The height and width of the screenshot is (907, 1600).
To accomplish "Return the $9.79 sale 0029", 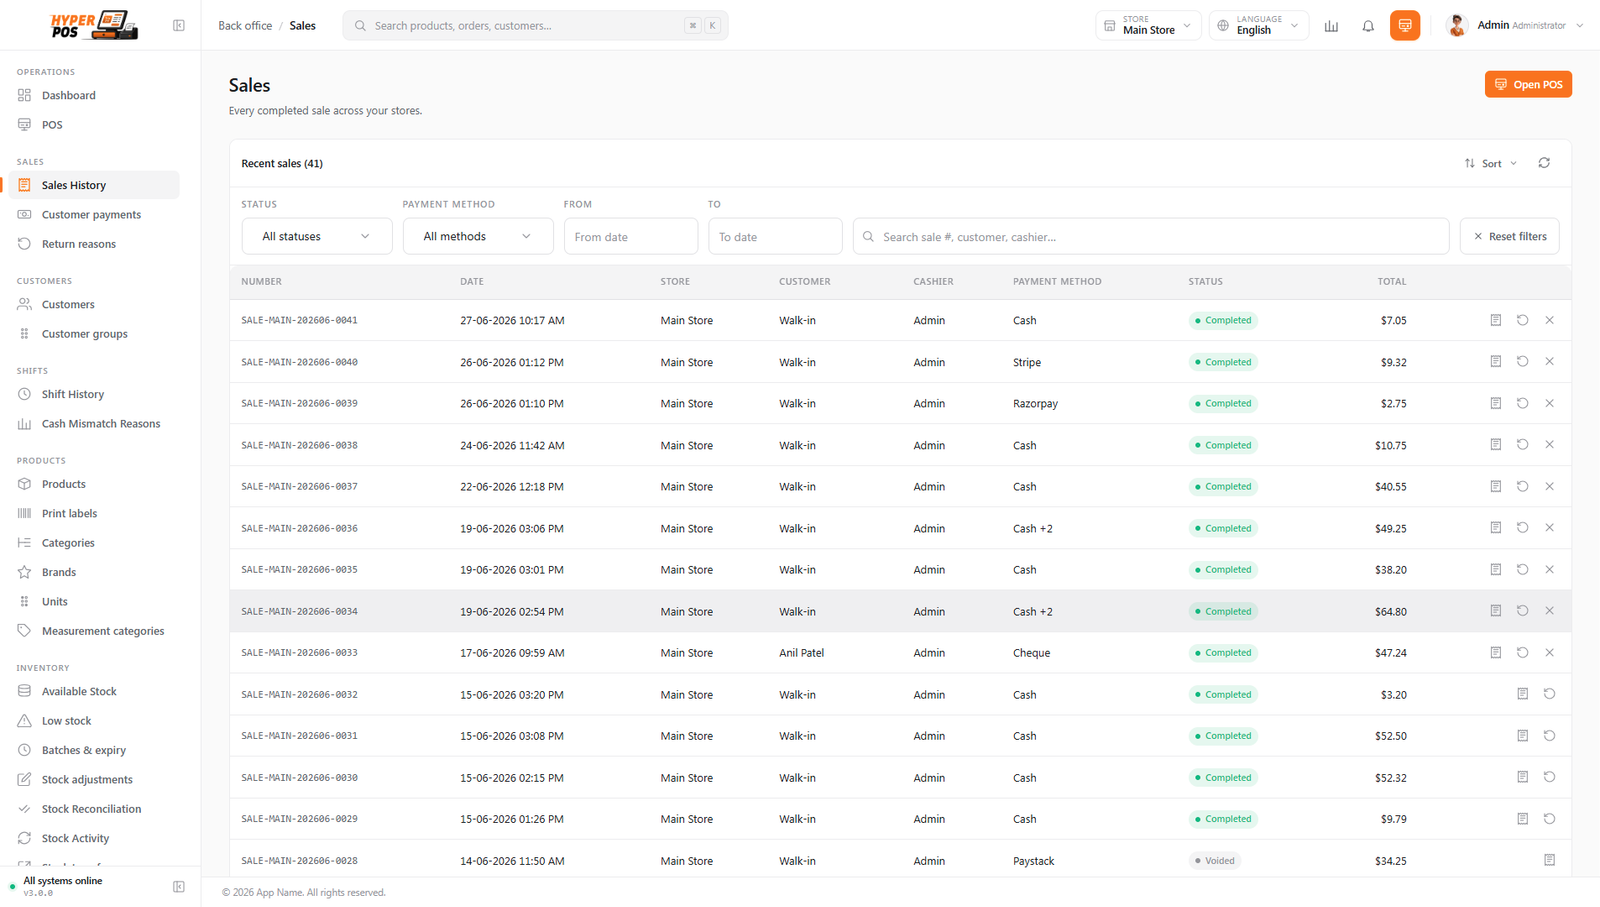I will pyautogui.click(x=1549, y=818).
